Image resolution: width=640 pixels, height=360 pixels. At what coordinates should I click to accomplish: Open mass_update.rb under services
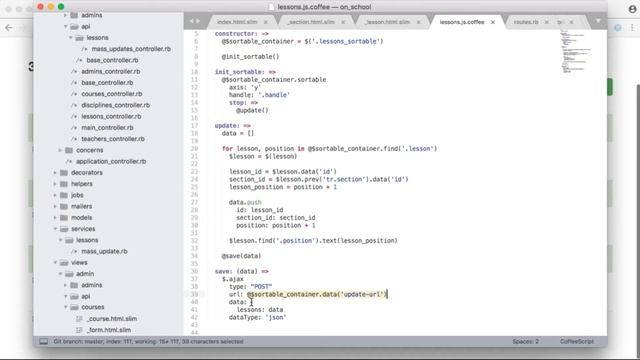pyautogui.click(x=104, y=251)
